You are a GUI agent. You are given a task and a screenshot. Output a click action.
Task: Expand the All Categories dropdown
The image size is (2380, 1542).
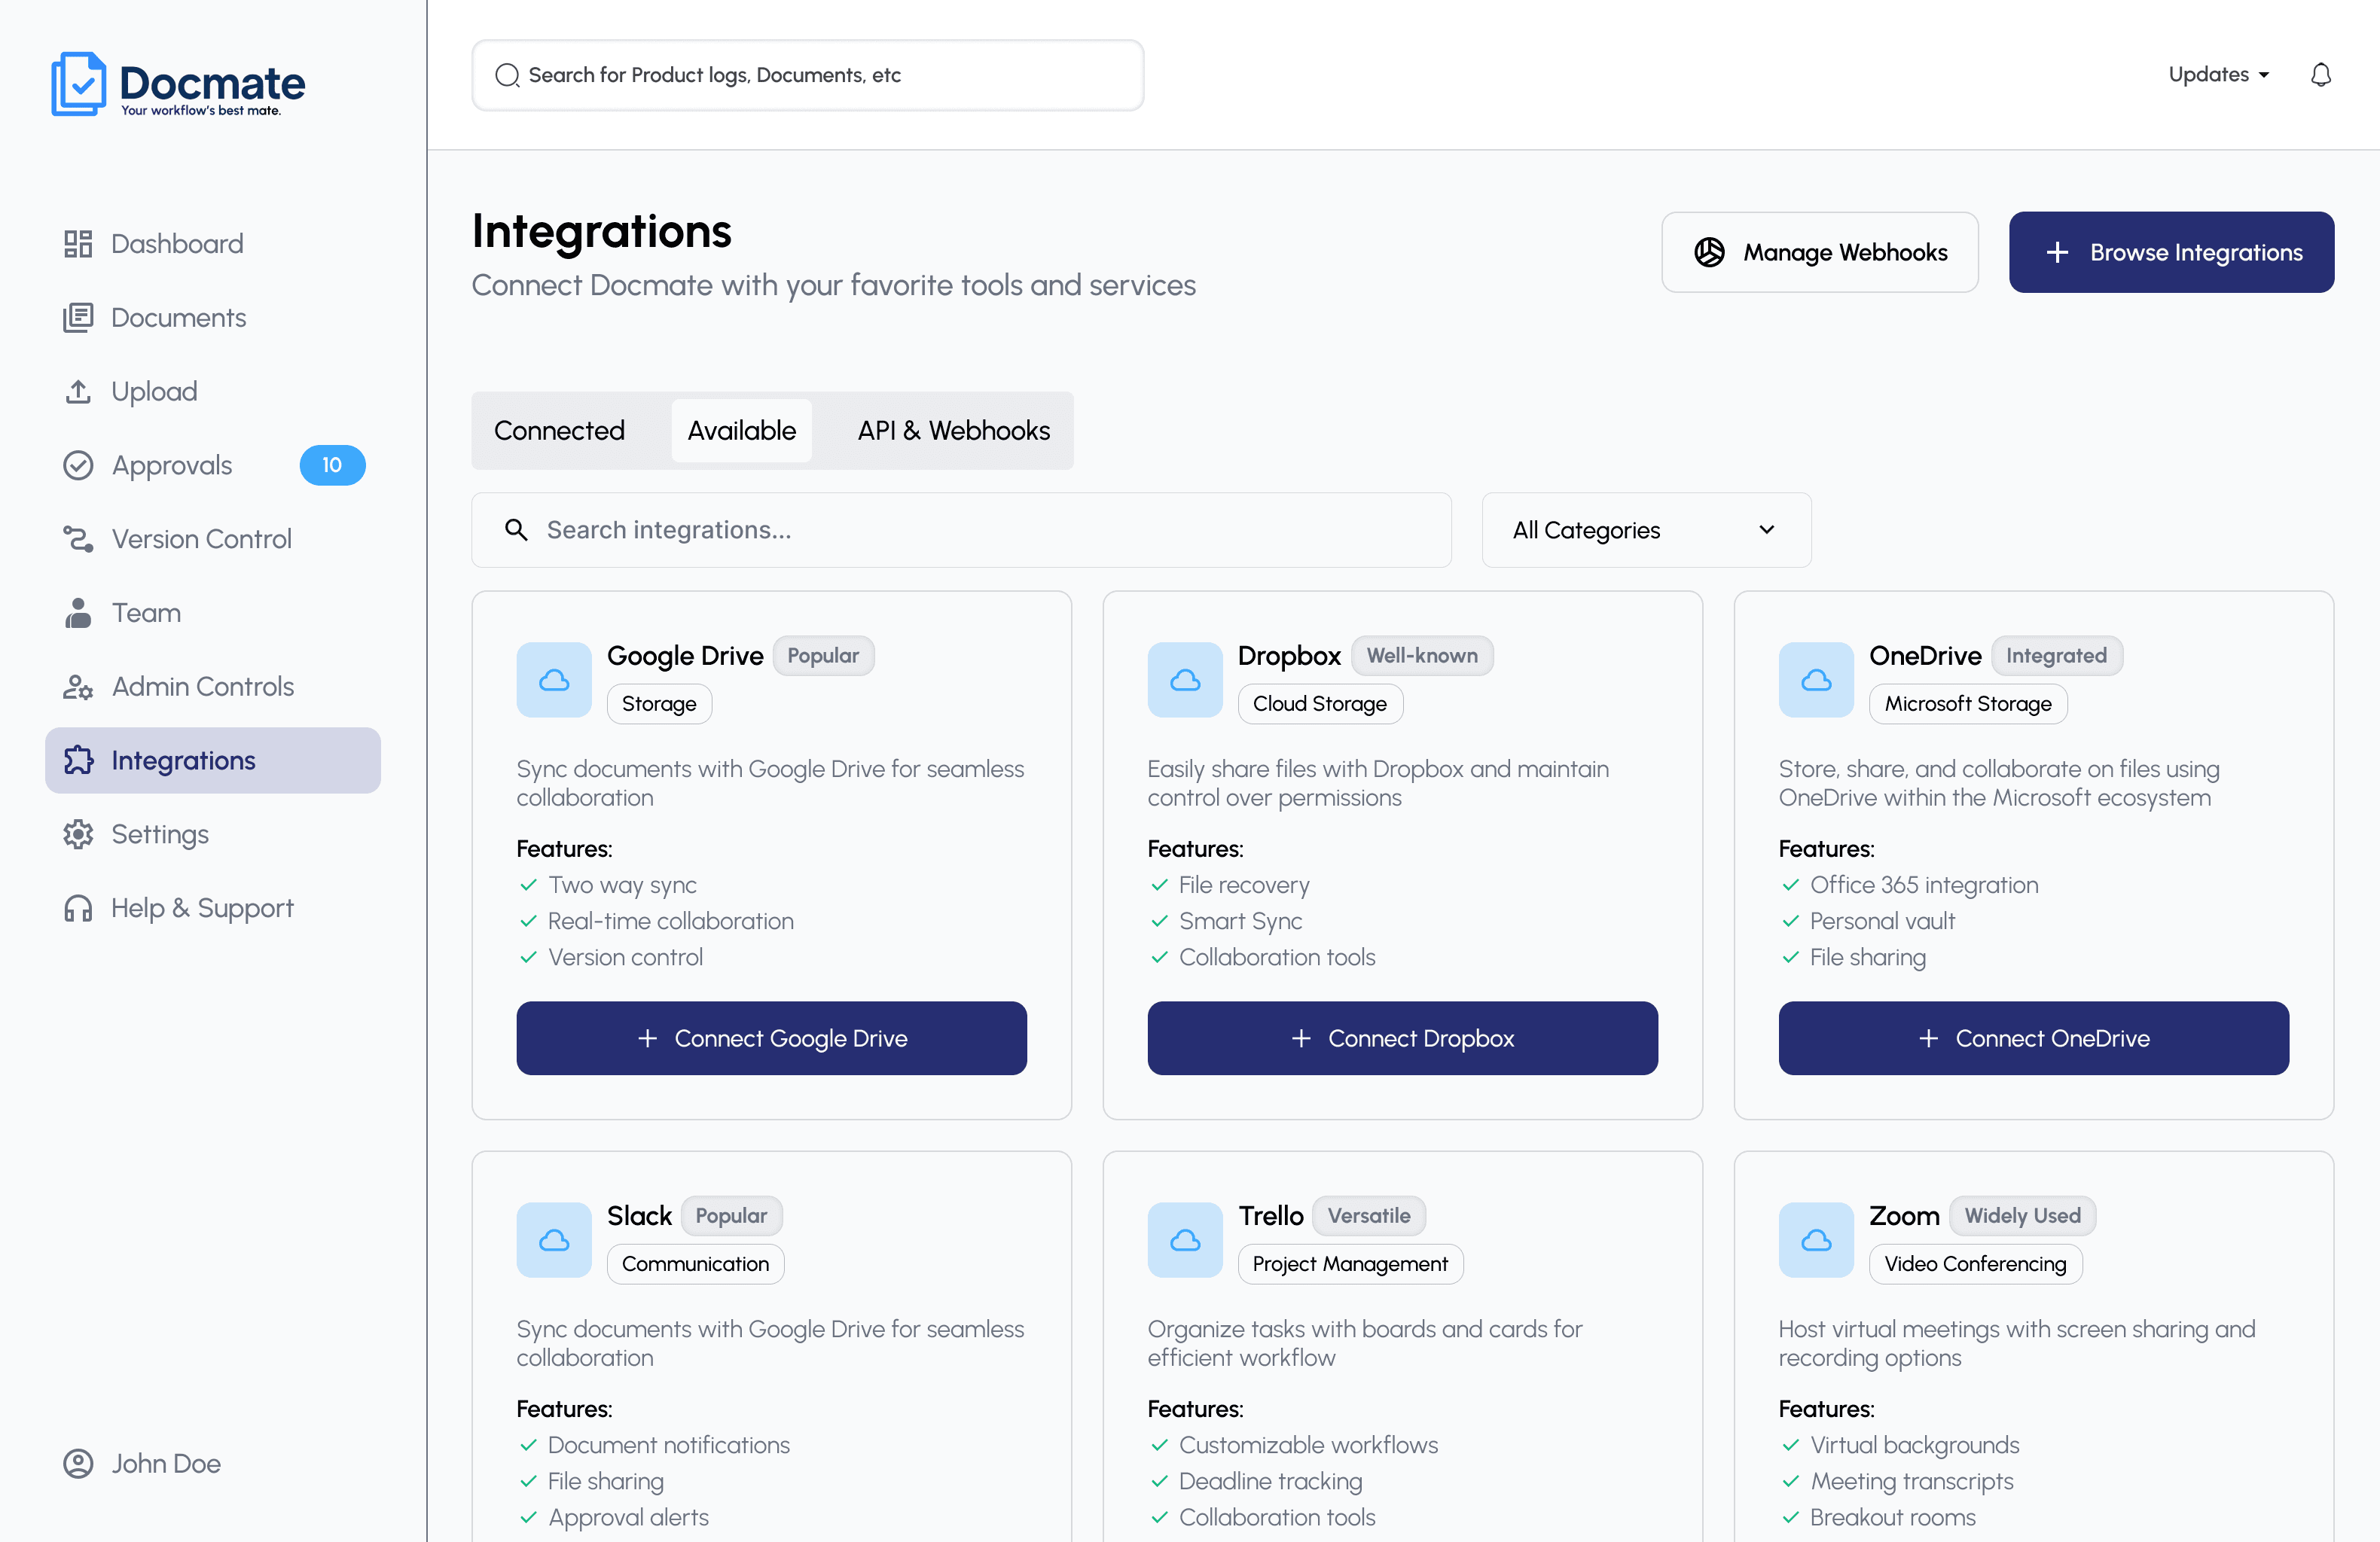click(1646, 530)
